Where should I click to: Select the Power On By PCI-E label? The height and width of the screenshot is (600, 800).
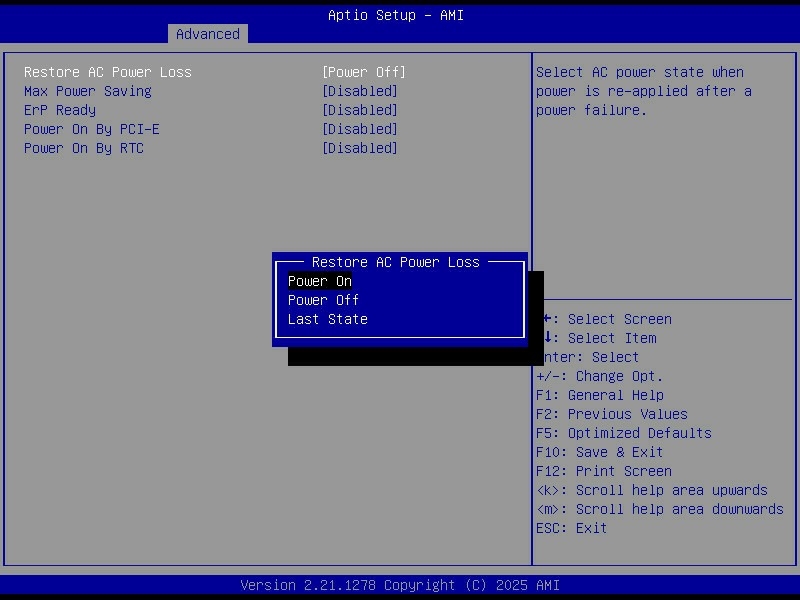click(92, 129)
